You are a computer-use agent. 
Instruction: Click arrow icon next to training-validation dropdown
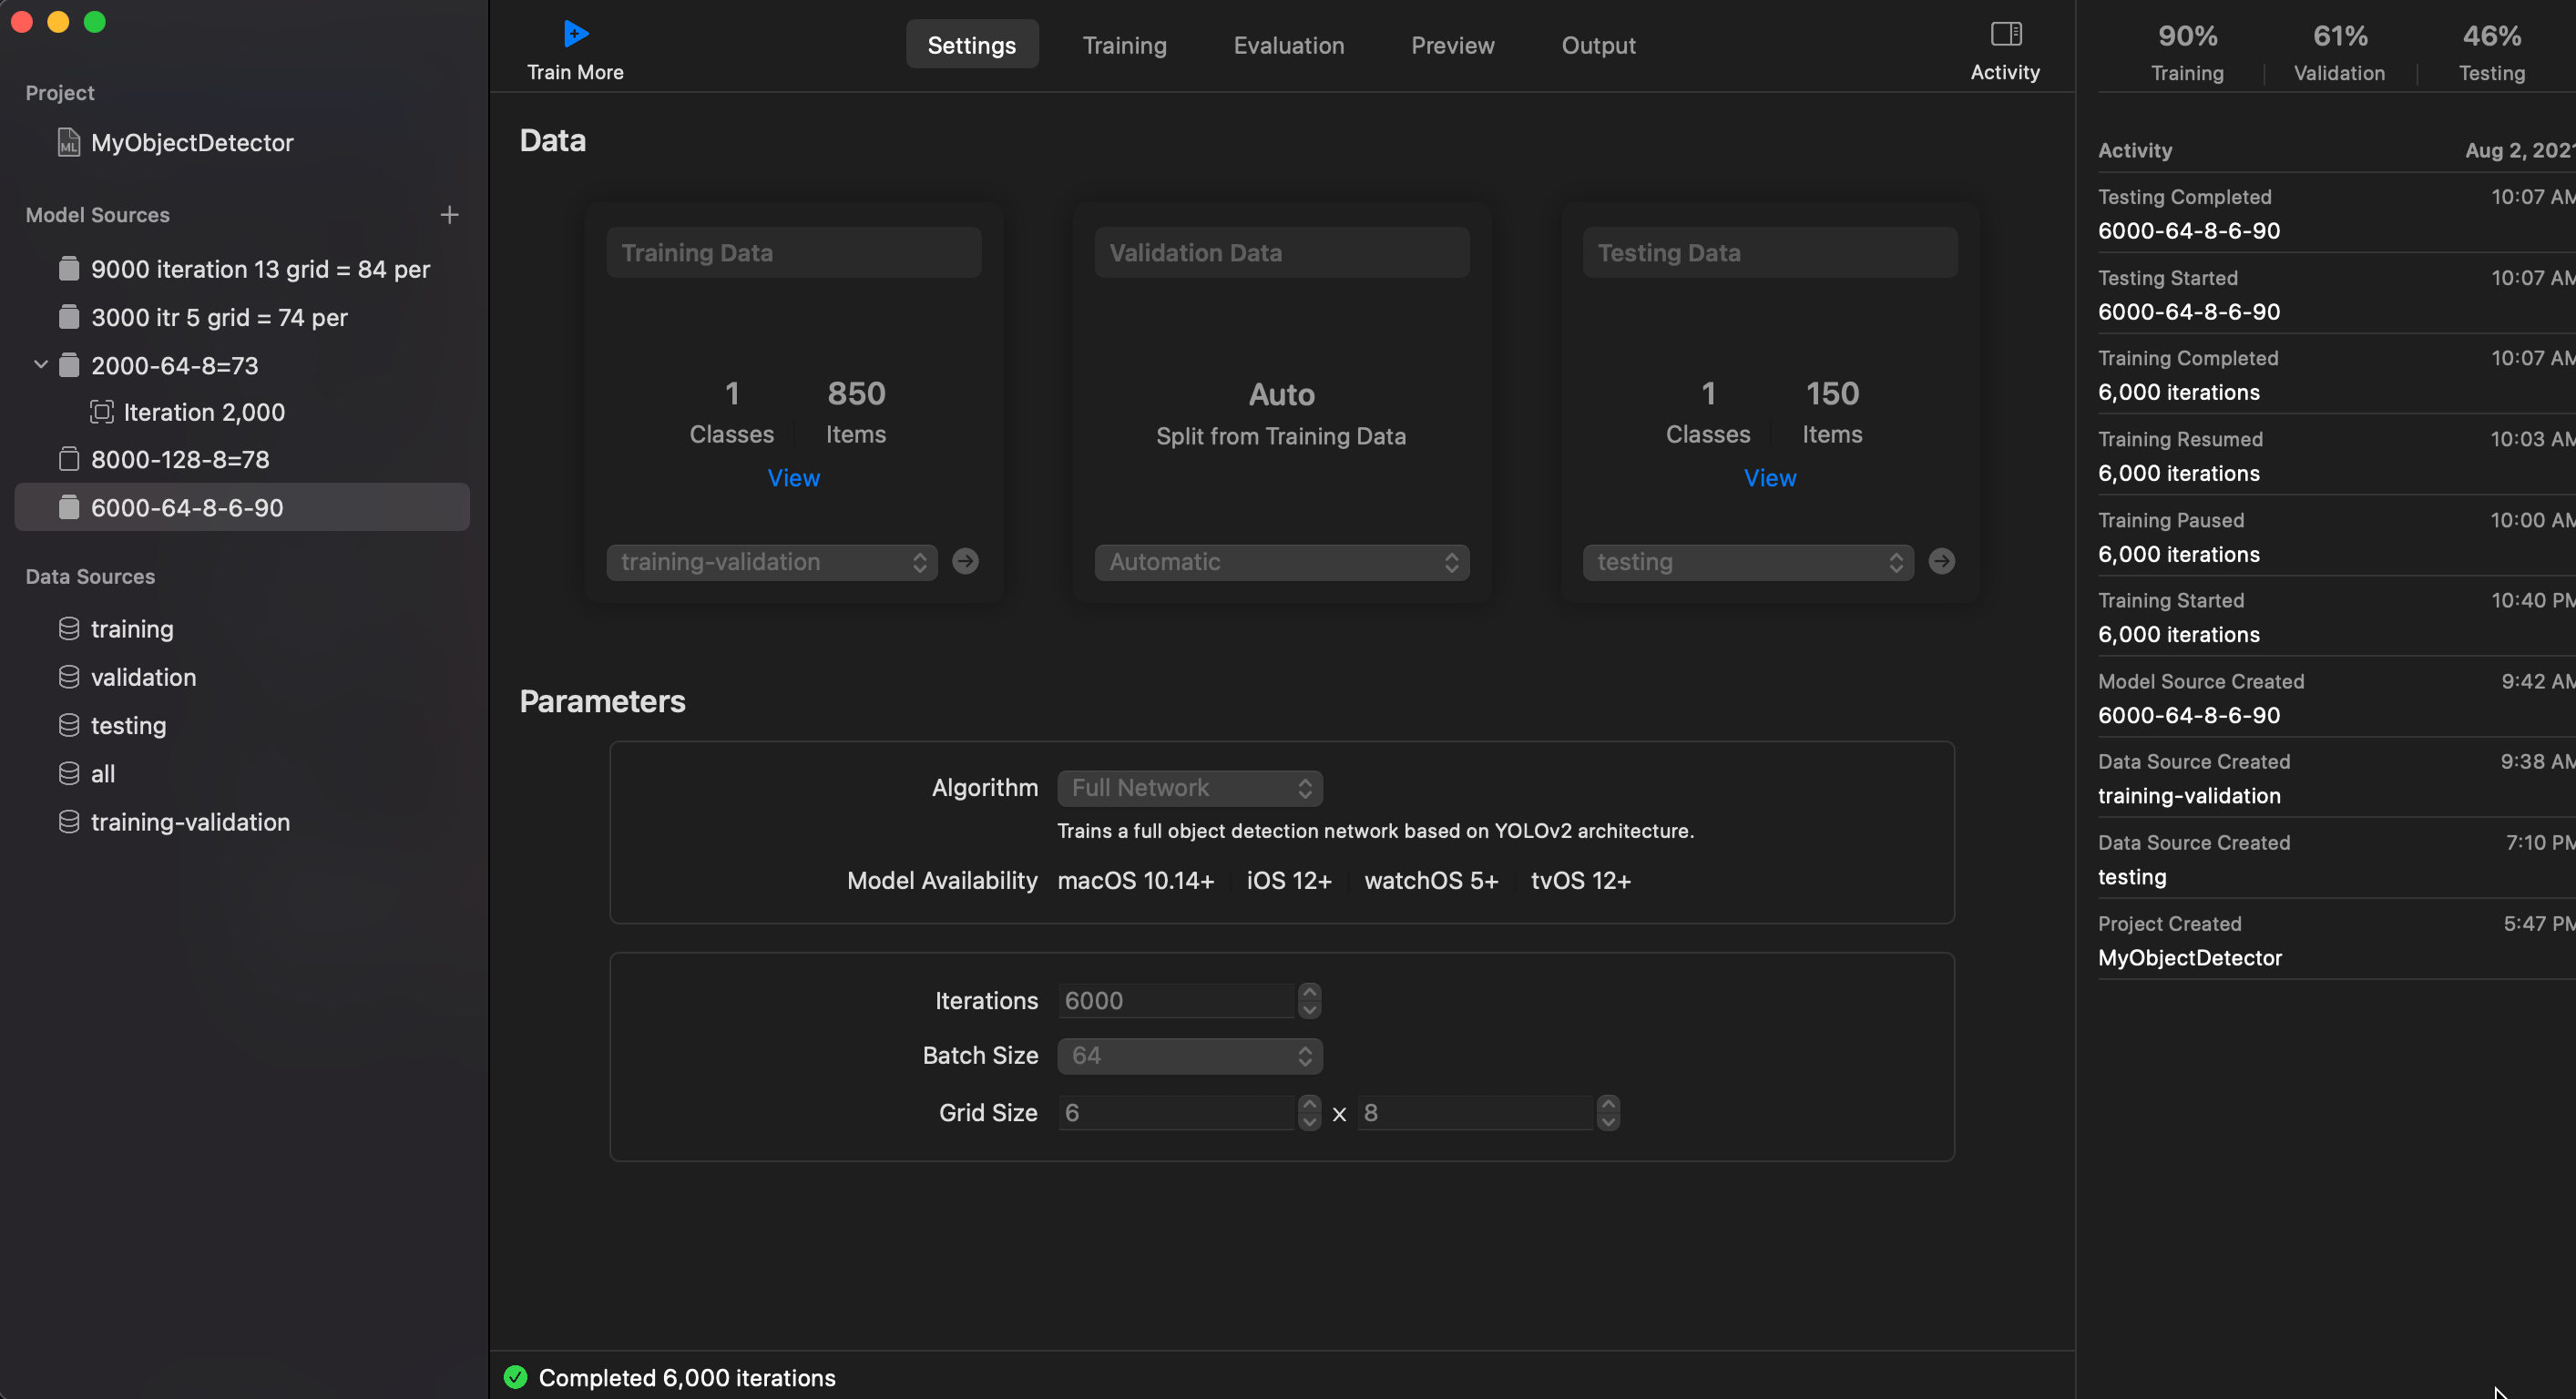coord(965,561)
